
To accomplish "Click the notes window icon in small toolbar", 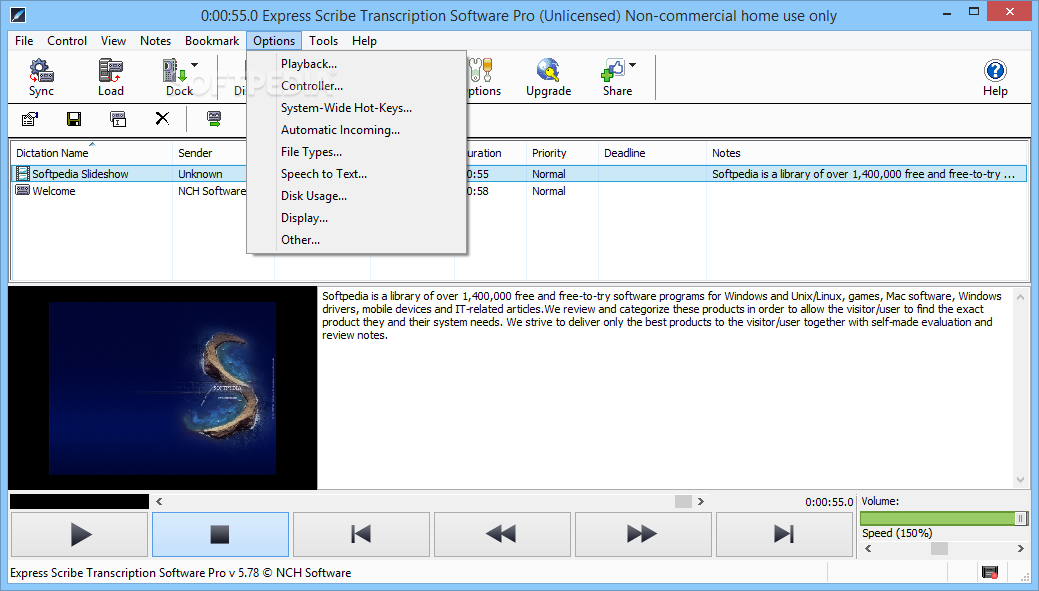I will 118,119.
